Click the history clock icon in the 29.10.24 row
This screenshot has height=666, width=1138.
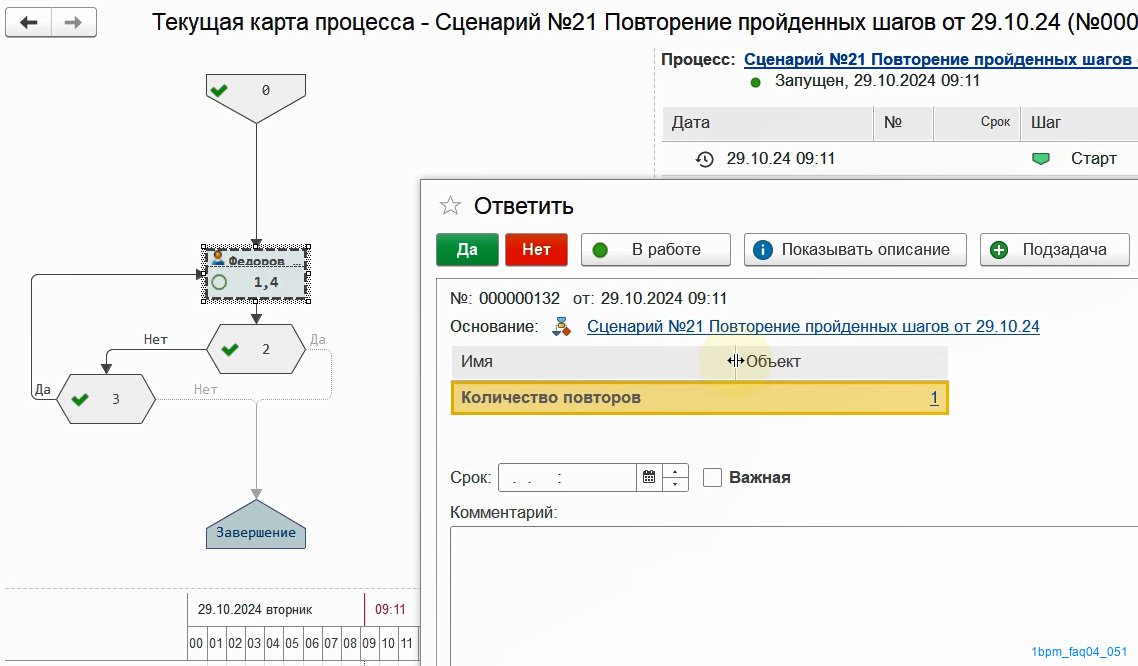pos(704,159)
